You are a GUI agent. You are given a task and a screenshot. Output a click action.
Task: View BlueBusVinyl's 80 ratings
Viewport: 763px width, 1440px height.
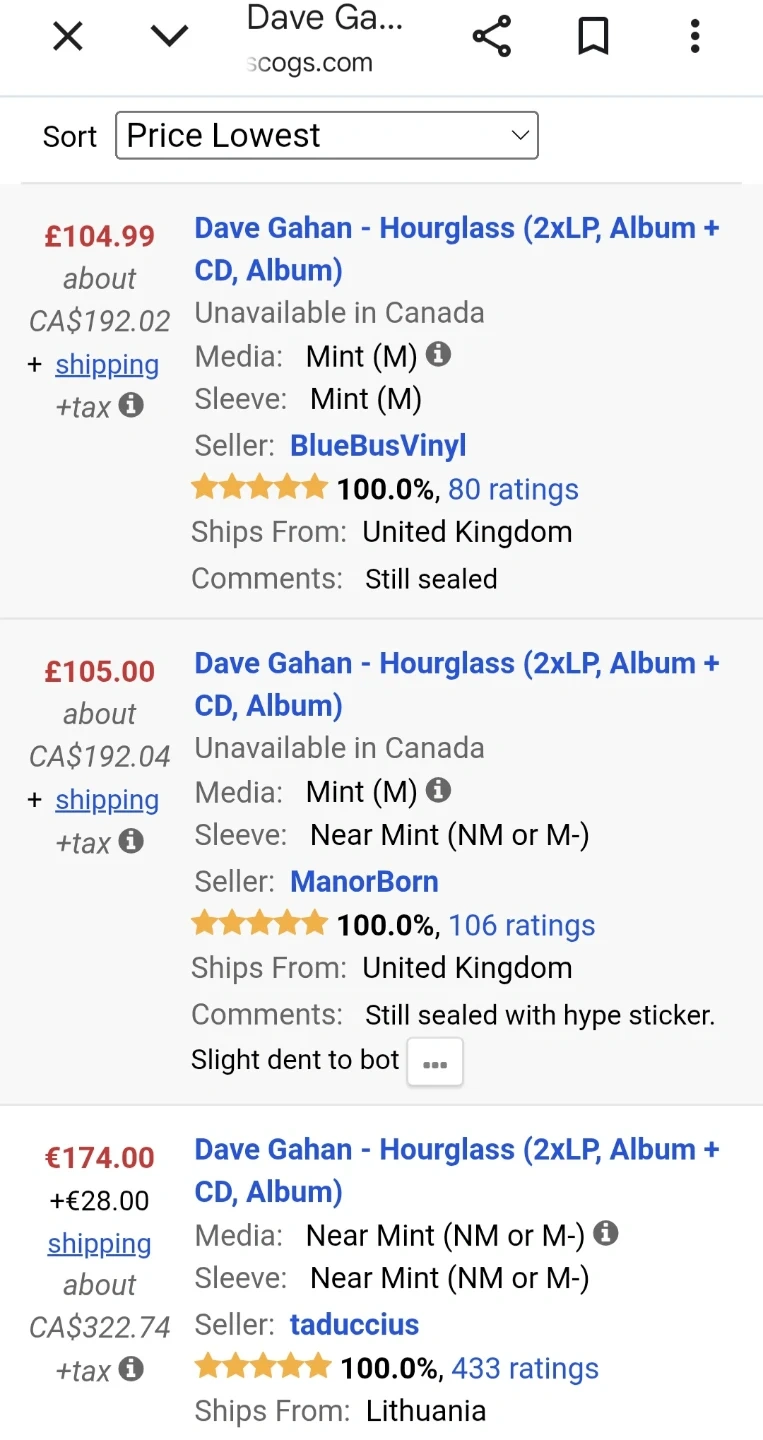click(x=513, y=489)
